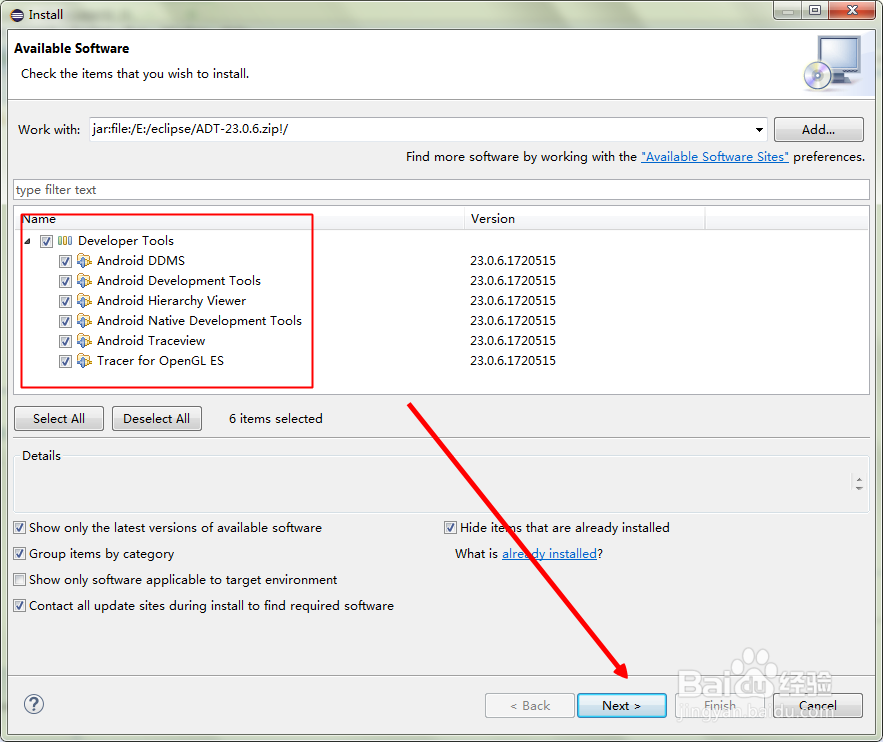Collapse the Developer Tools tree node
883x742 pixels.
(27, 242)
